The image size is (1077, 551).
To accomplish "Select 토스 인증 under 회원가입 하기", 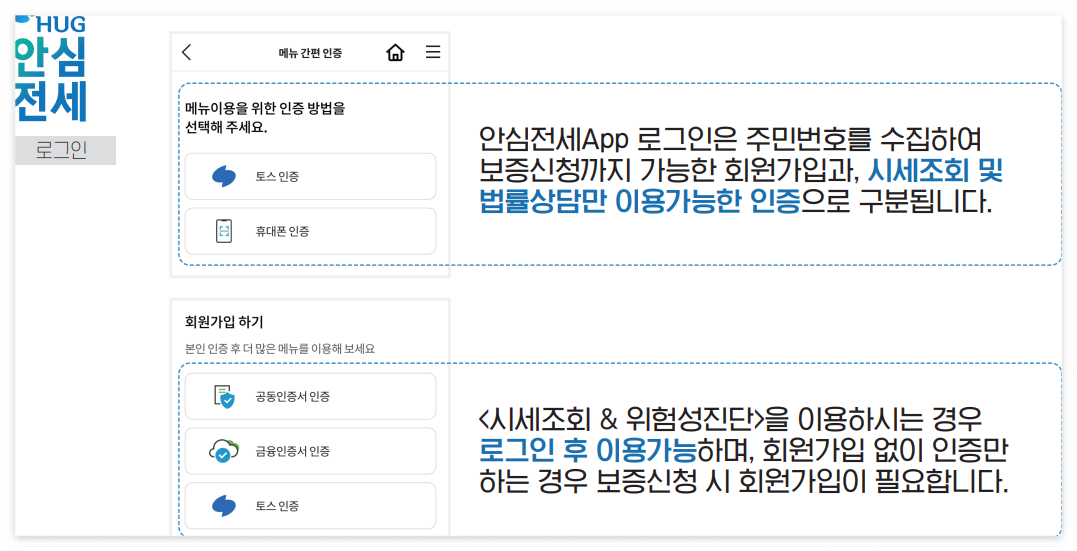I will [310, 506].
